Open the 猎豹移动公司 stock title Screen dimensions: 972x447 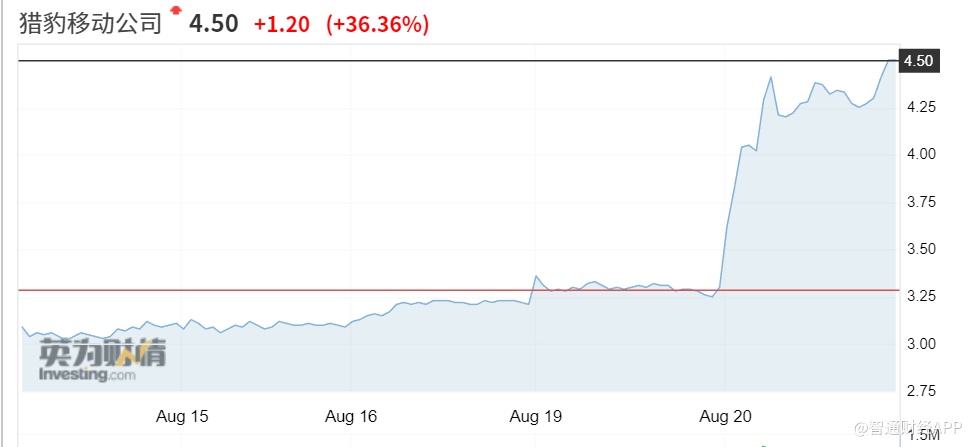tap(91, 25)
